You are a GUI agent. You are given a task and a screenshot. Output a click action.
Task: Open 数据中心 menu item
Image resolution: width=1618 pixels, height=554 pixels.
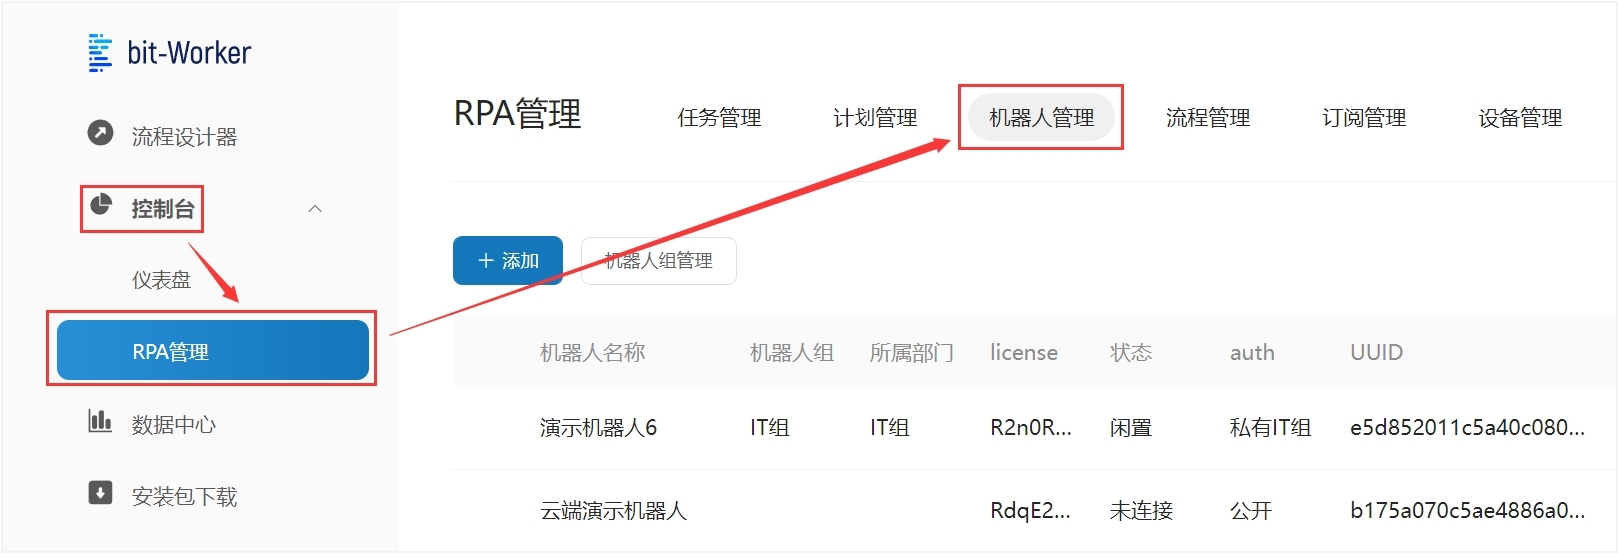tap(173, 425)
